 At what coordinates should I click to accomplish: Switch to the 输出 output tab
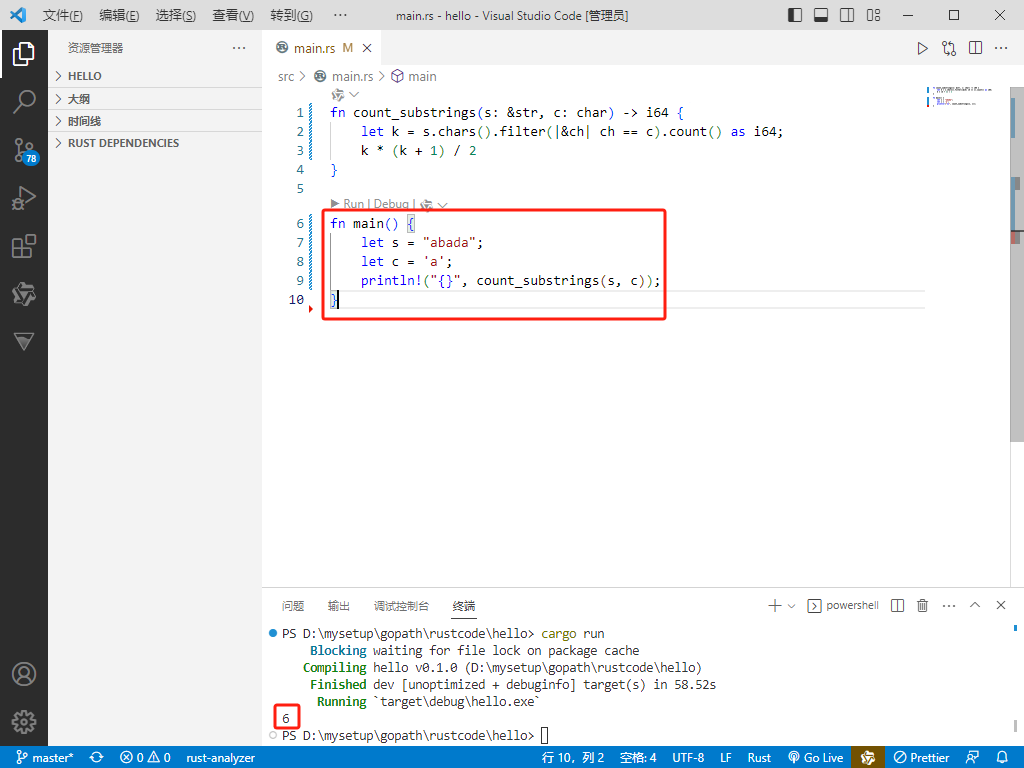338,606
